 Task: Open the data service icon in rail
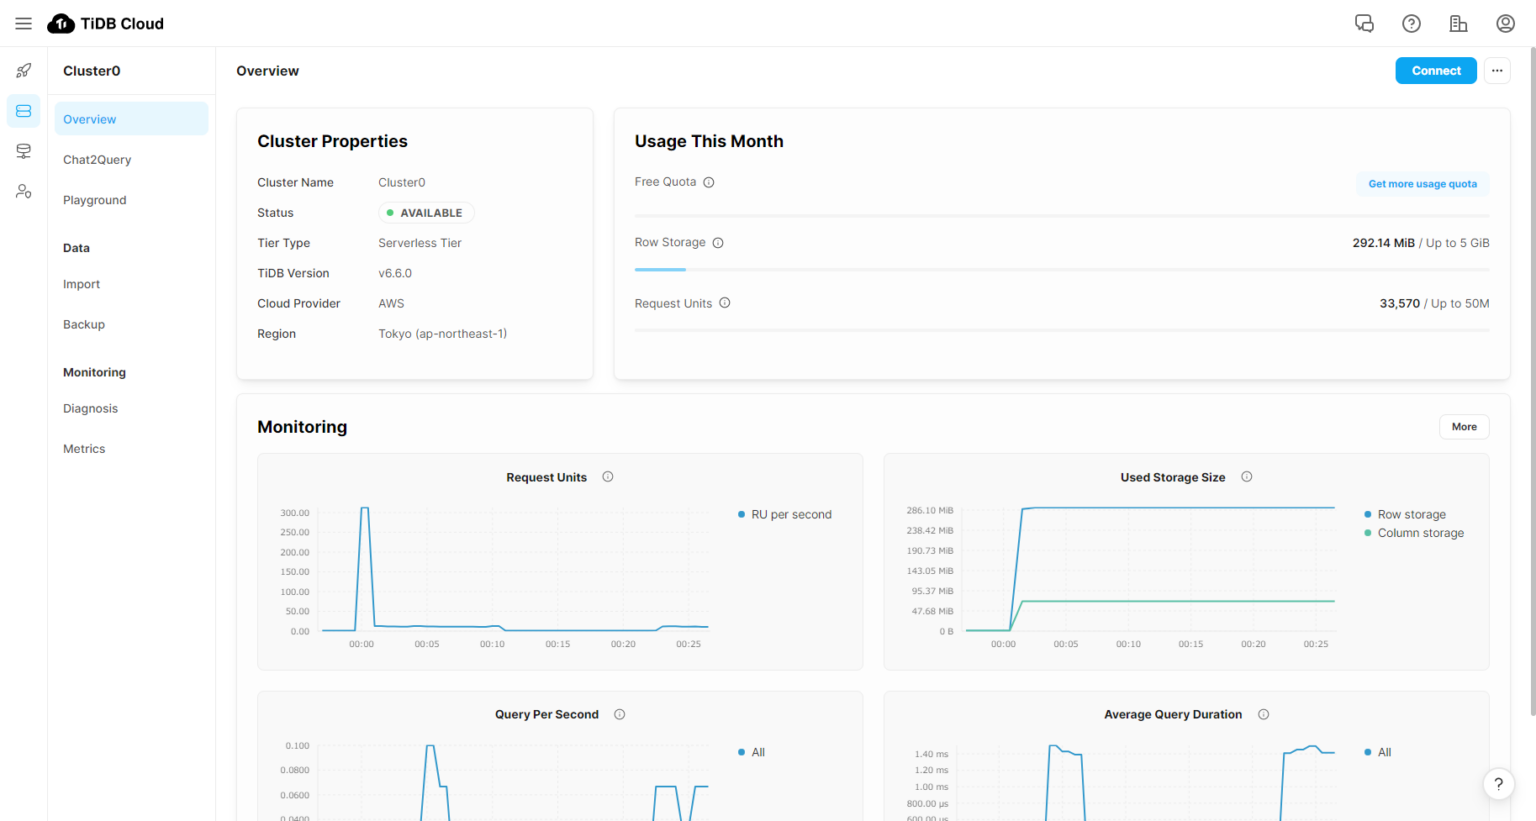tap(23, 151)
